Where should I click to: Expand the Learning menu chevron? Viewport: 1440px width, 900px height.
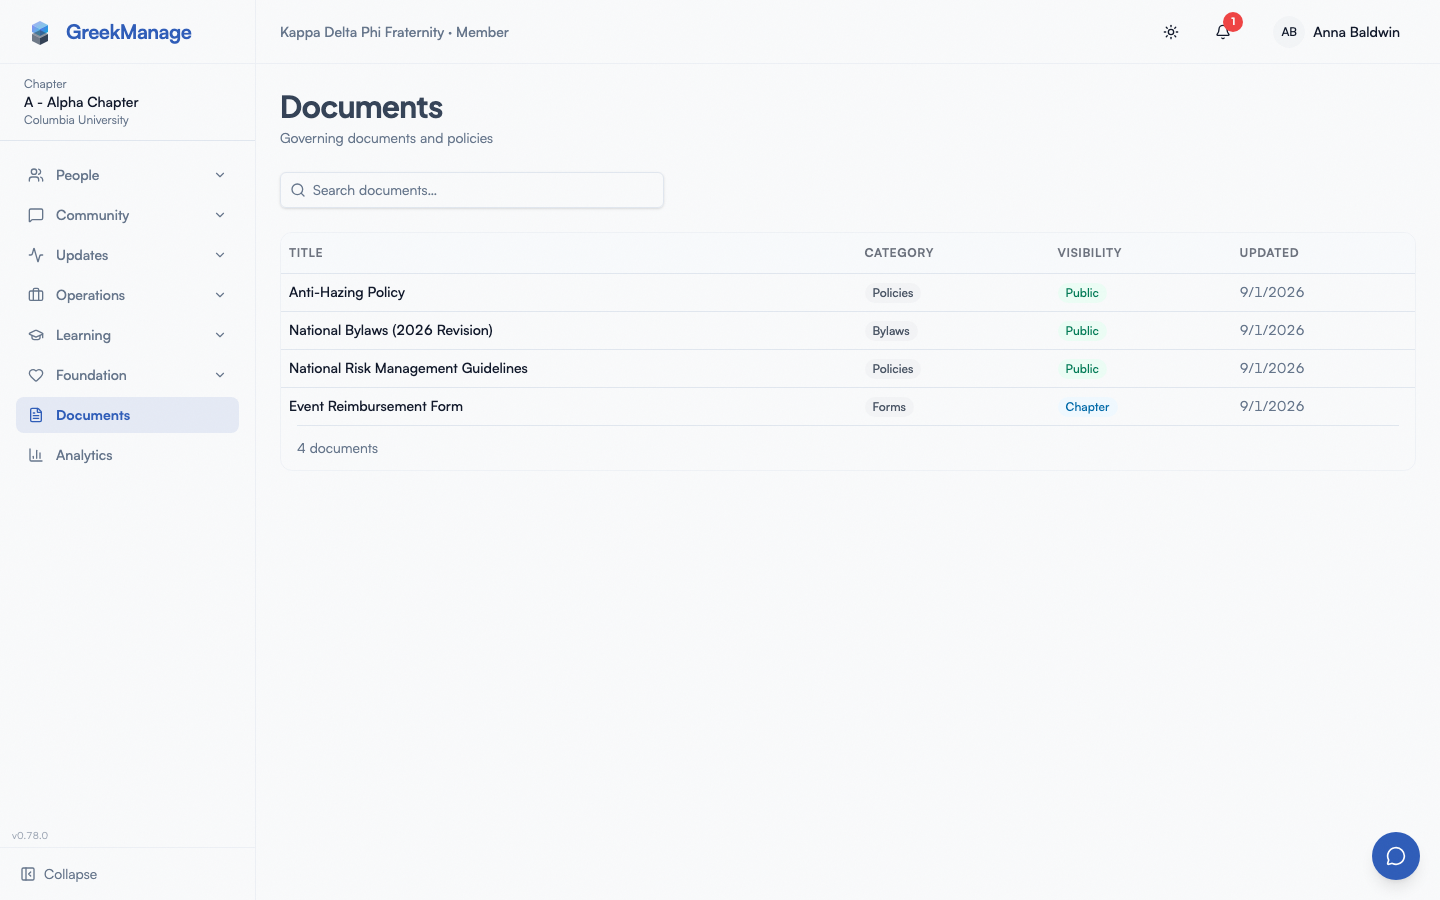220,335
